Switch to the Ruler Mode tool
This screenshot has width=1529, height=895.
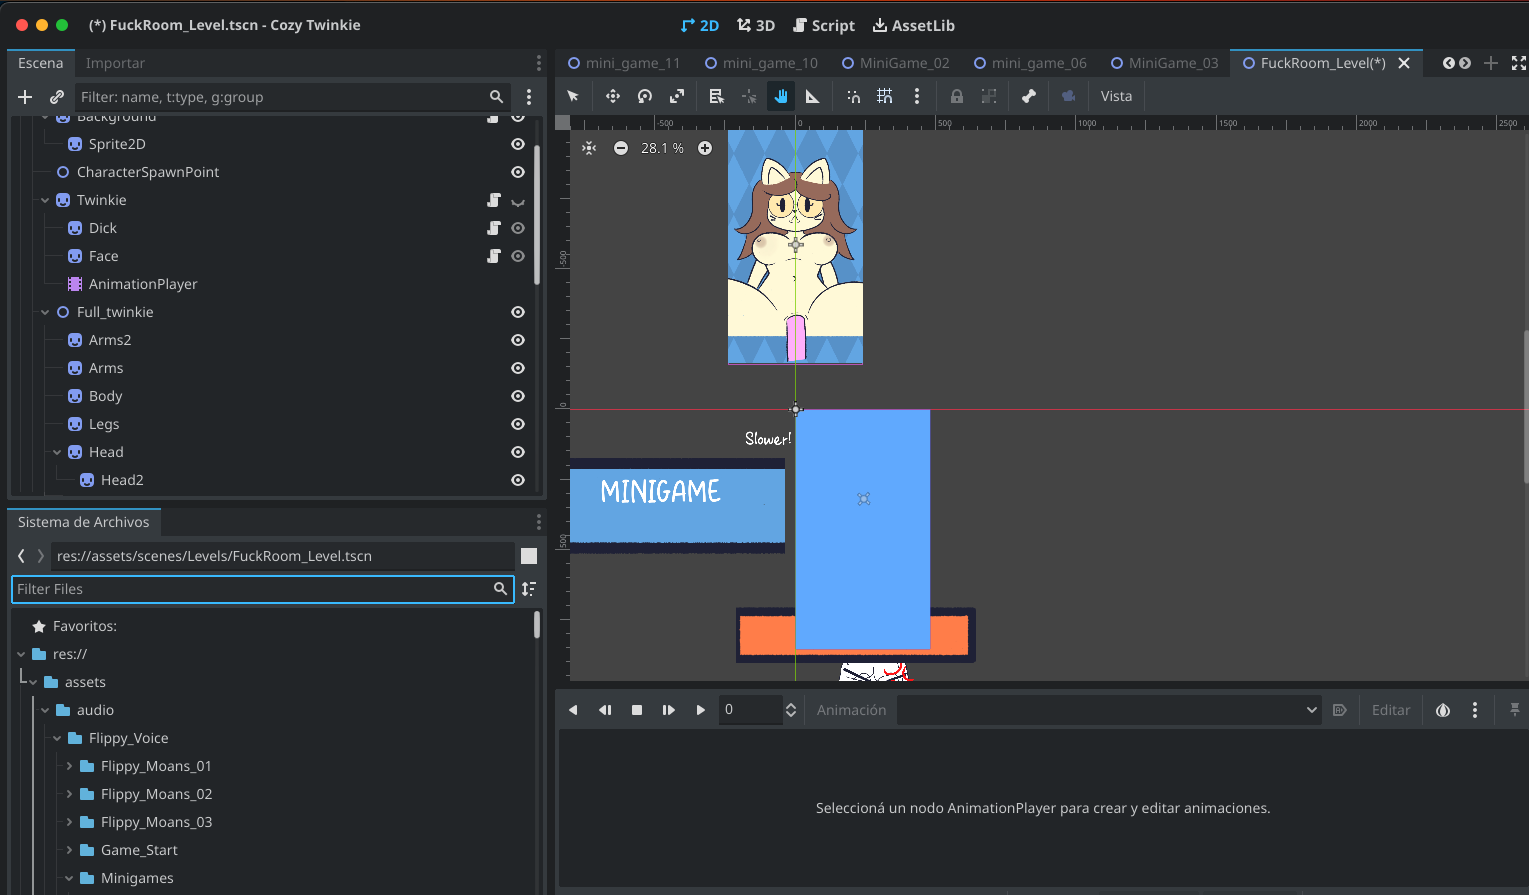tap(812, 96)
